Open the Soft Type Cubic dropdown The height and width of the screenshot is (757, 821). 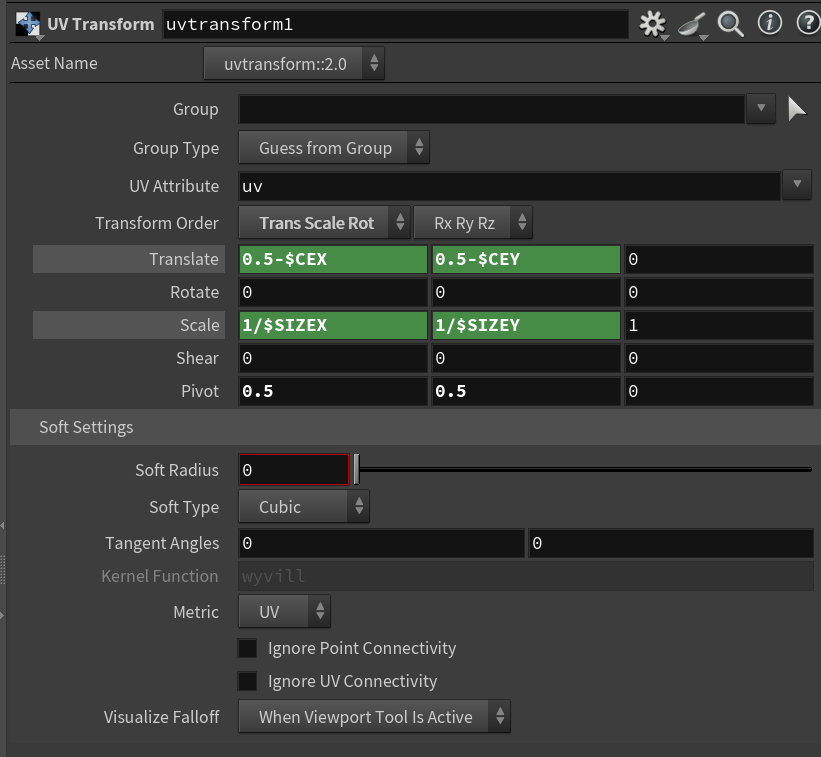pyautogui.click(x=304, y=507)
